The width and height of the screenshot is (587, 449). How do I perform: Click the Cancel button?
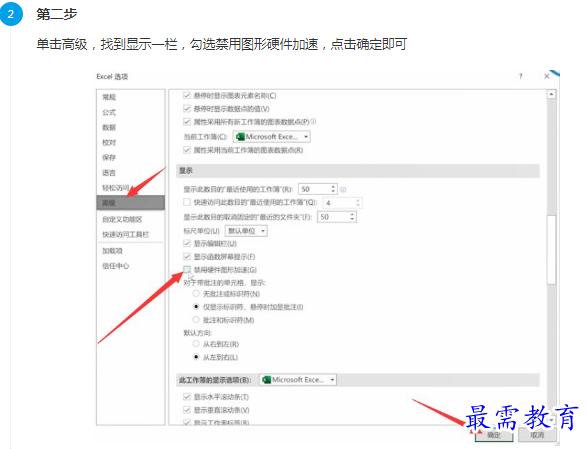[x=537, y=435]
